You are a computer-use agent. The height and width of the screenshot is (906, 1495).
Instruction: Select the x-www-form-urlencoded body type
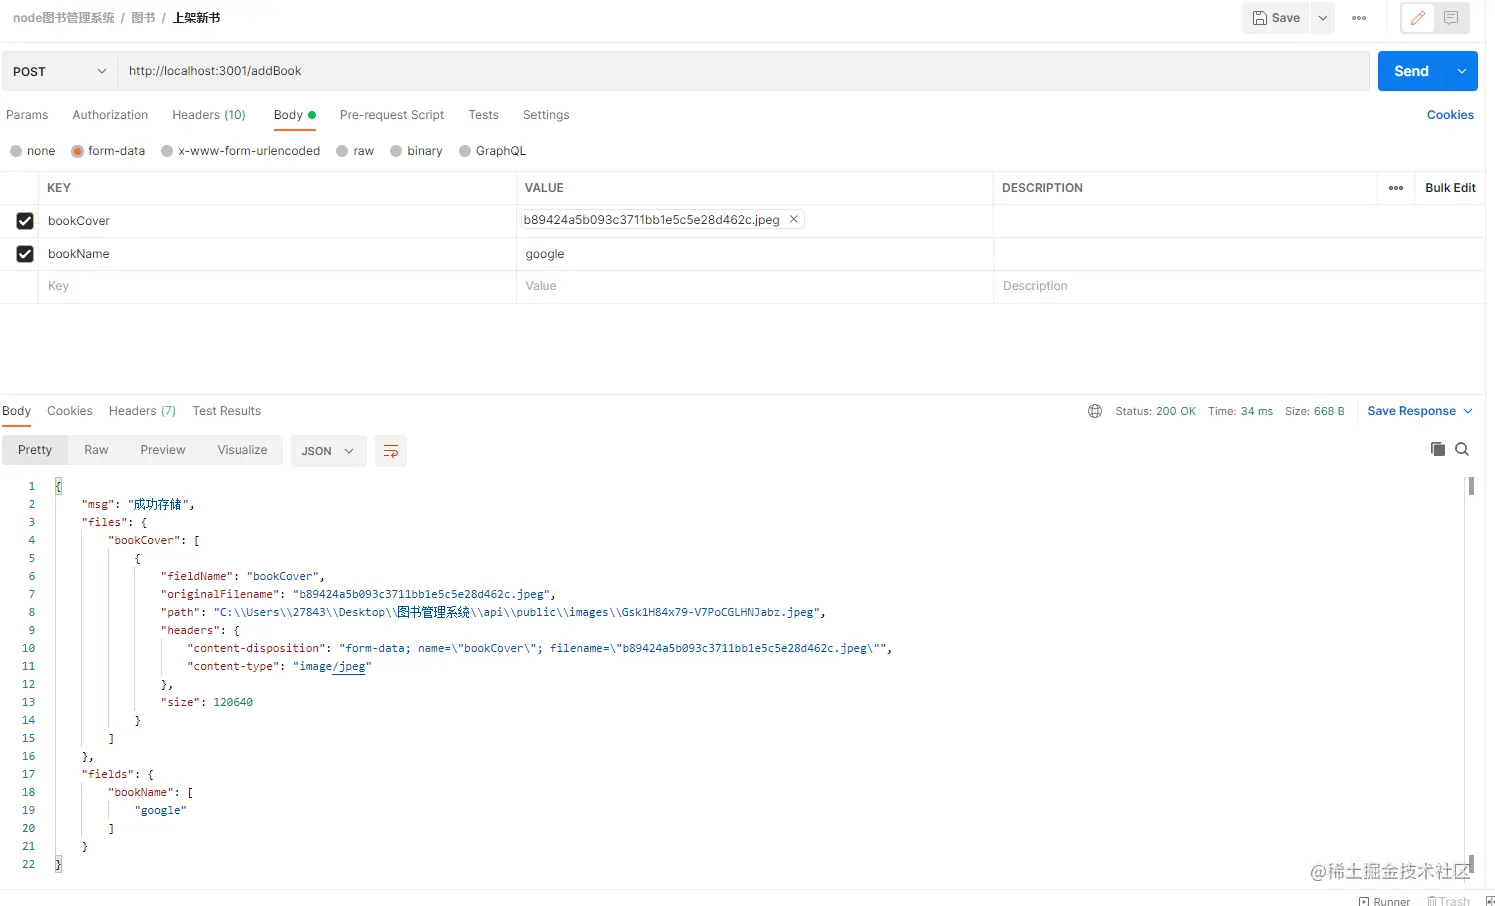pyautogui.click(x=241, y=151)
